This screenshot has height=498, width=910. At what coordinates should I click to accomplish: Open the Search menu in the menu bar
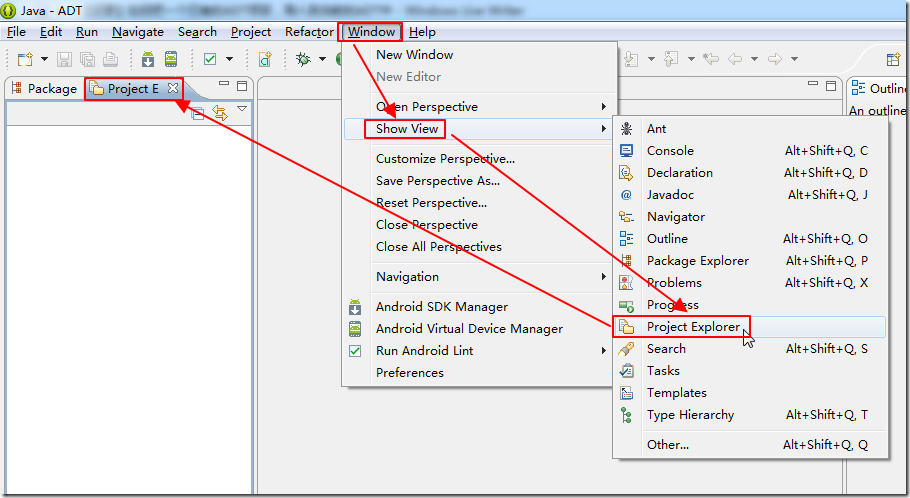click(x=197, y=32)
